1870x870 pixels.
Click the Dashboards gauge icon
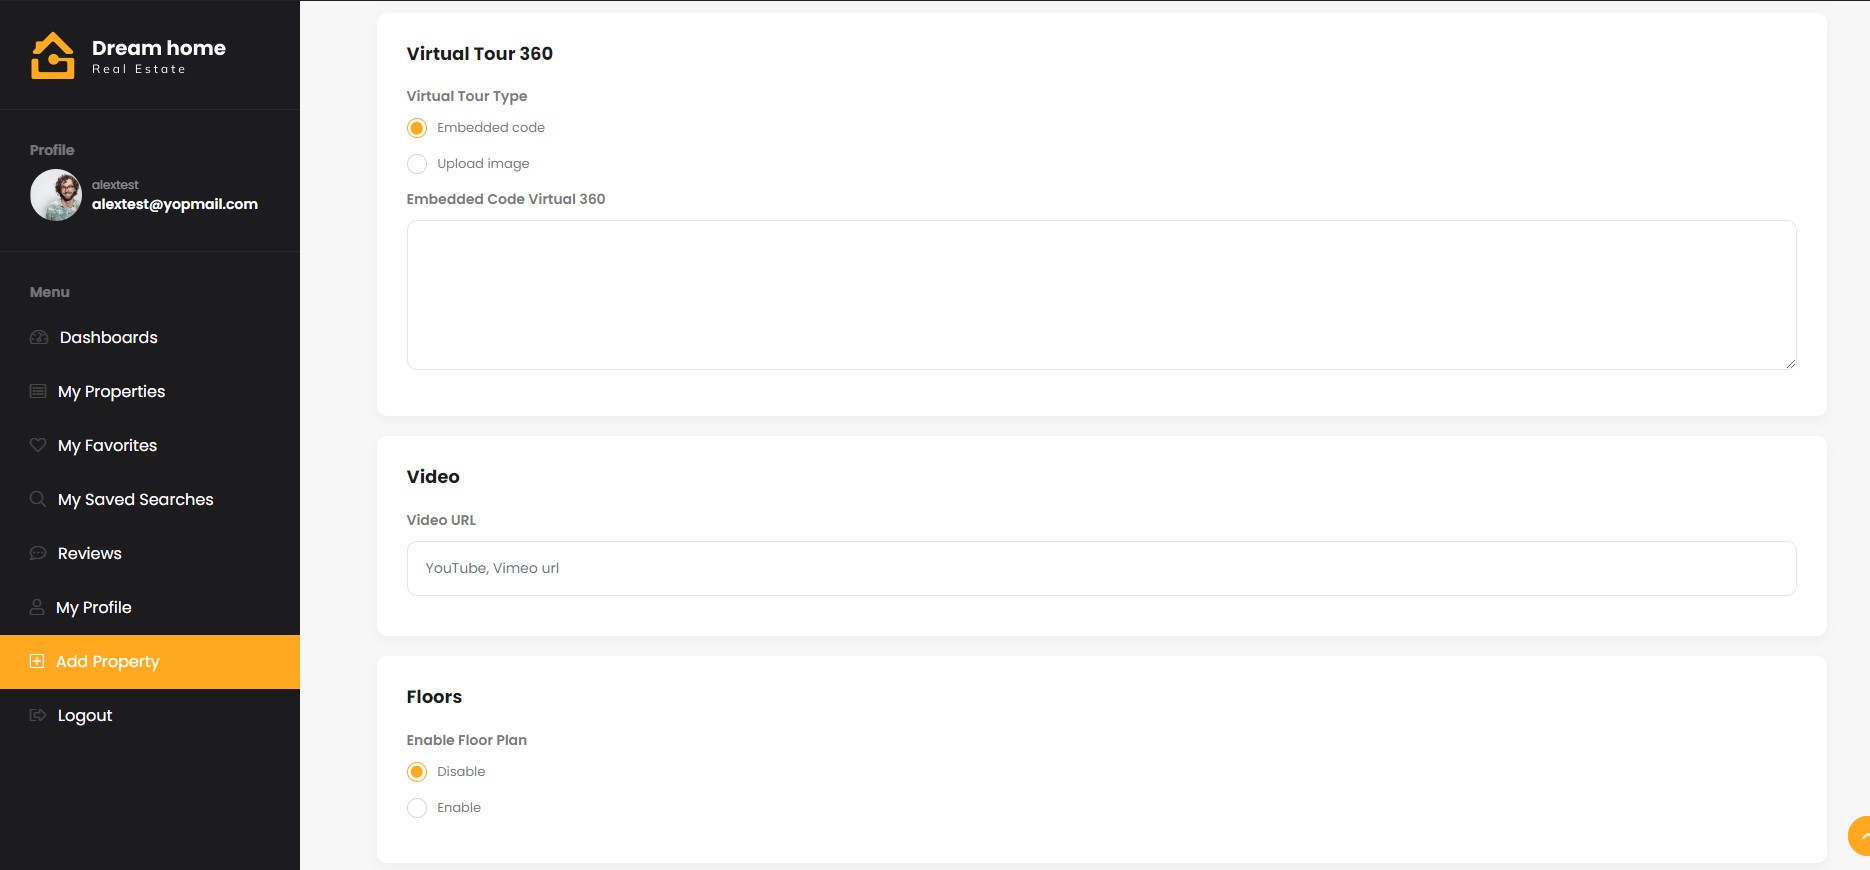tap(39, 337)
